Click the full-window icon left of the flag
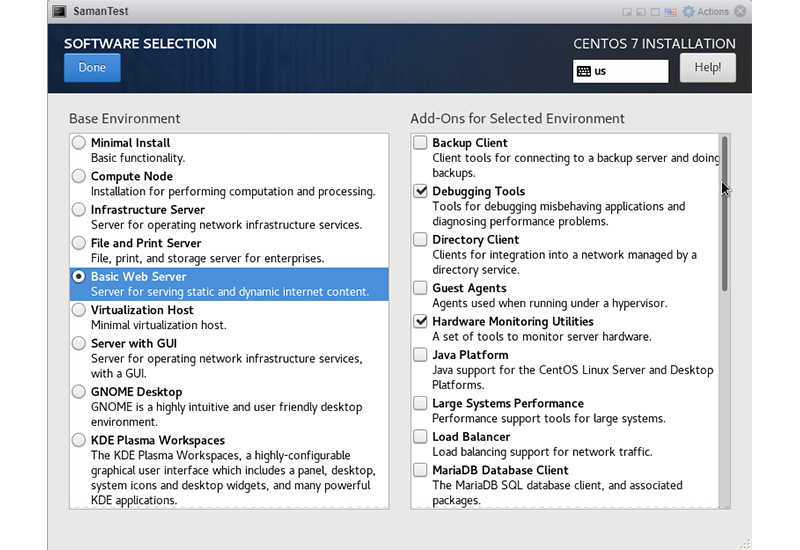Screen dimensions: 800x550 [x=656, y=11]
